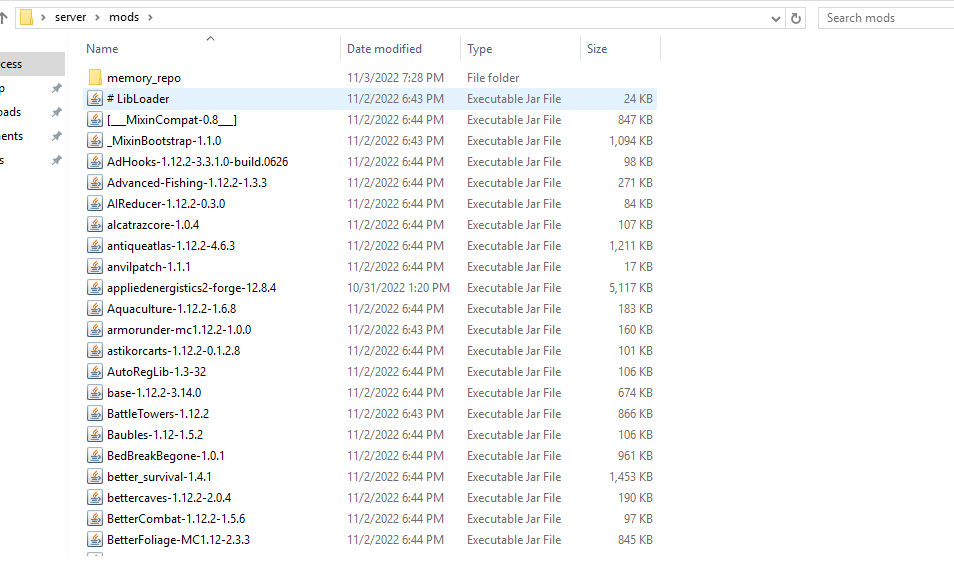Click the BedBreakBegone-1.0.1 jar icon
This screenshot has height=576, width=954.
pyautogui.click(x=95, y=456)
